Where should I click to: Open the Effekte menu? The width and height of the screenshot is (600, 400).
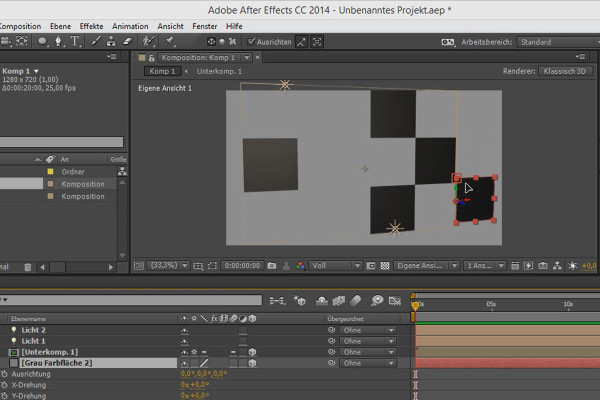click(x=91, y=26)
